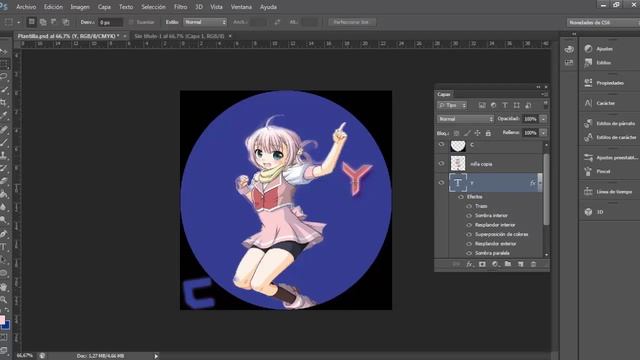
Task: Create a new layer in Capas panel
Action: pyautogui.click(x=520, y=264)
